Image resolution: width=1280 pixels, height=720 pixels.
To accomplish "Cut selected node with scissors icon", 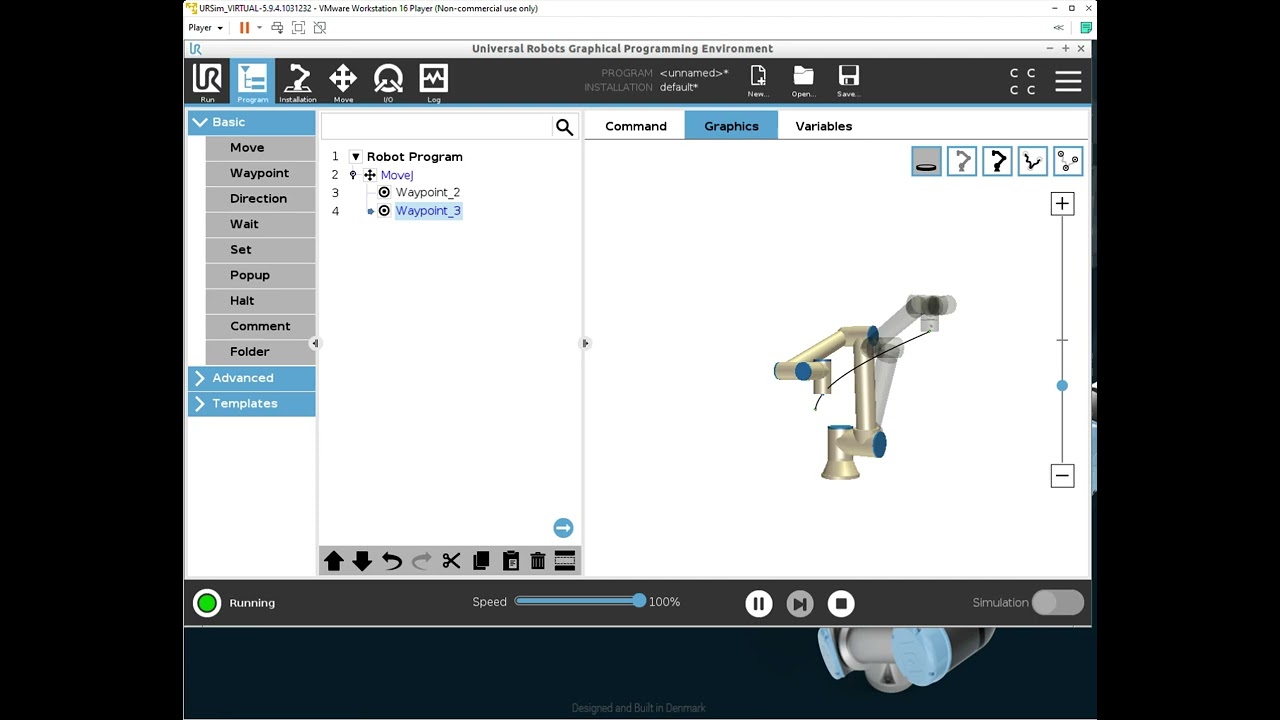I will 451,561.
